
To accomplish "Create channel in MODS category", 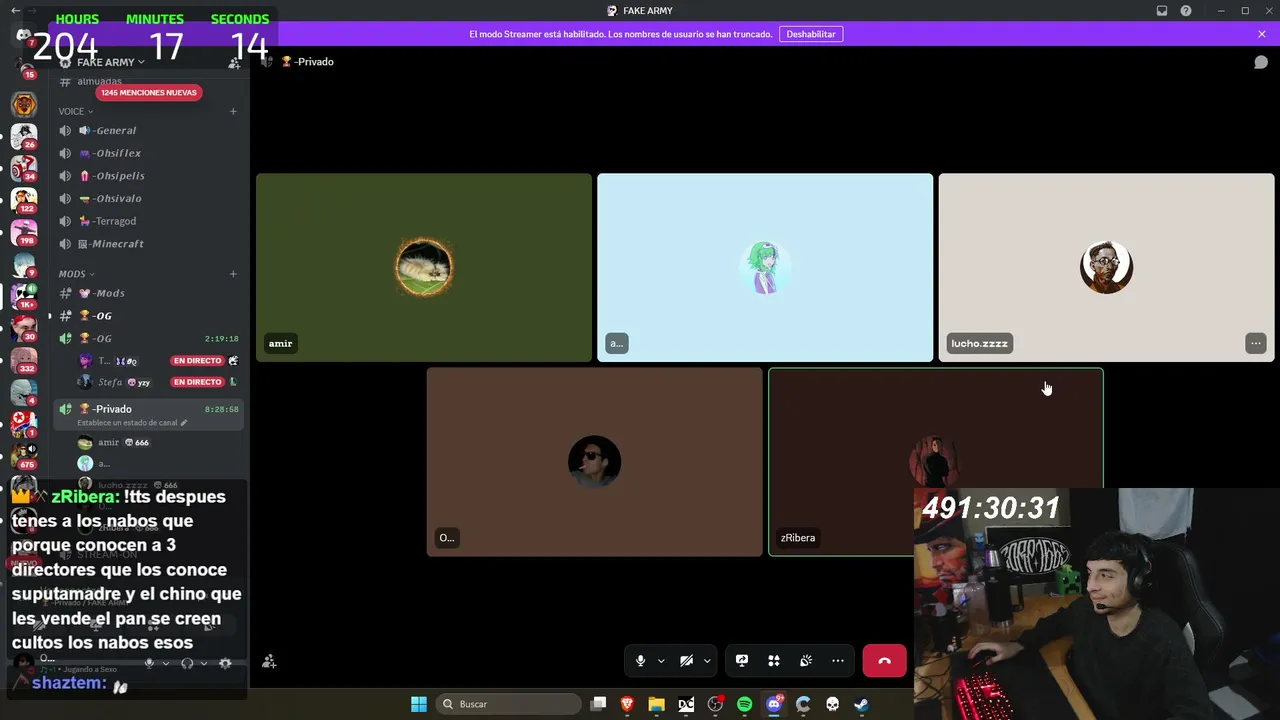I will (x=233, y=274).
